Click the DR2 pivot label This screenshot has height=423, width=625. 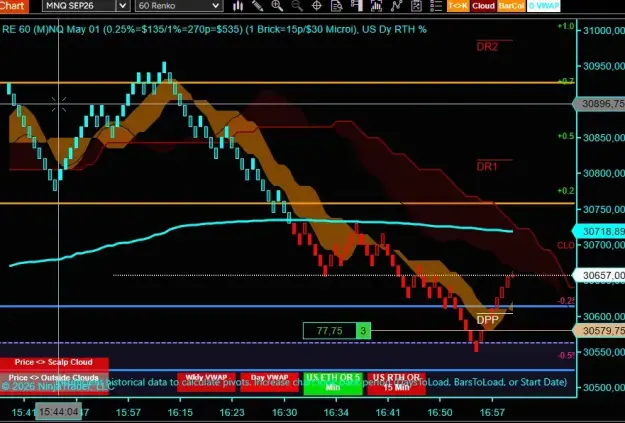487,47
